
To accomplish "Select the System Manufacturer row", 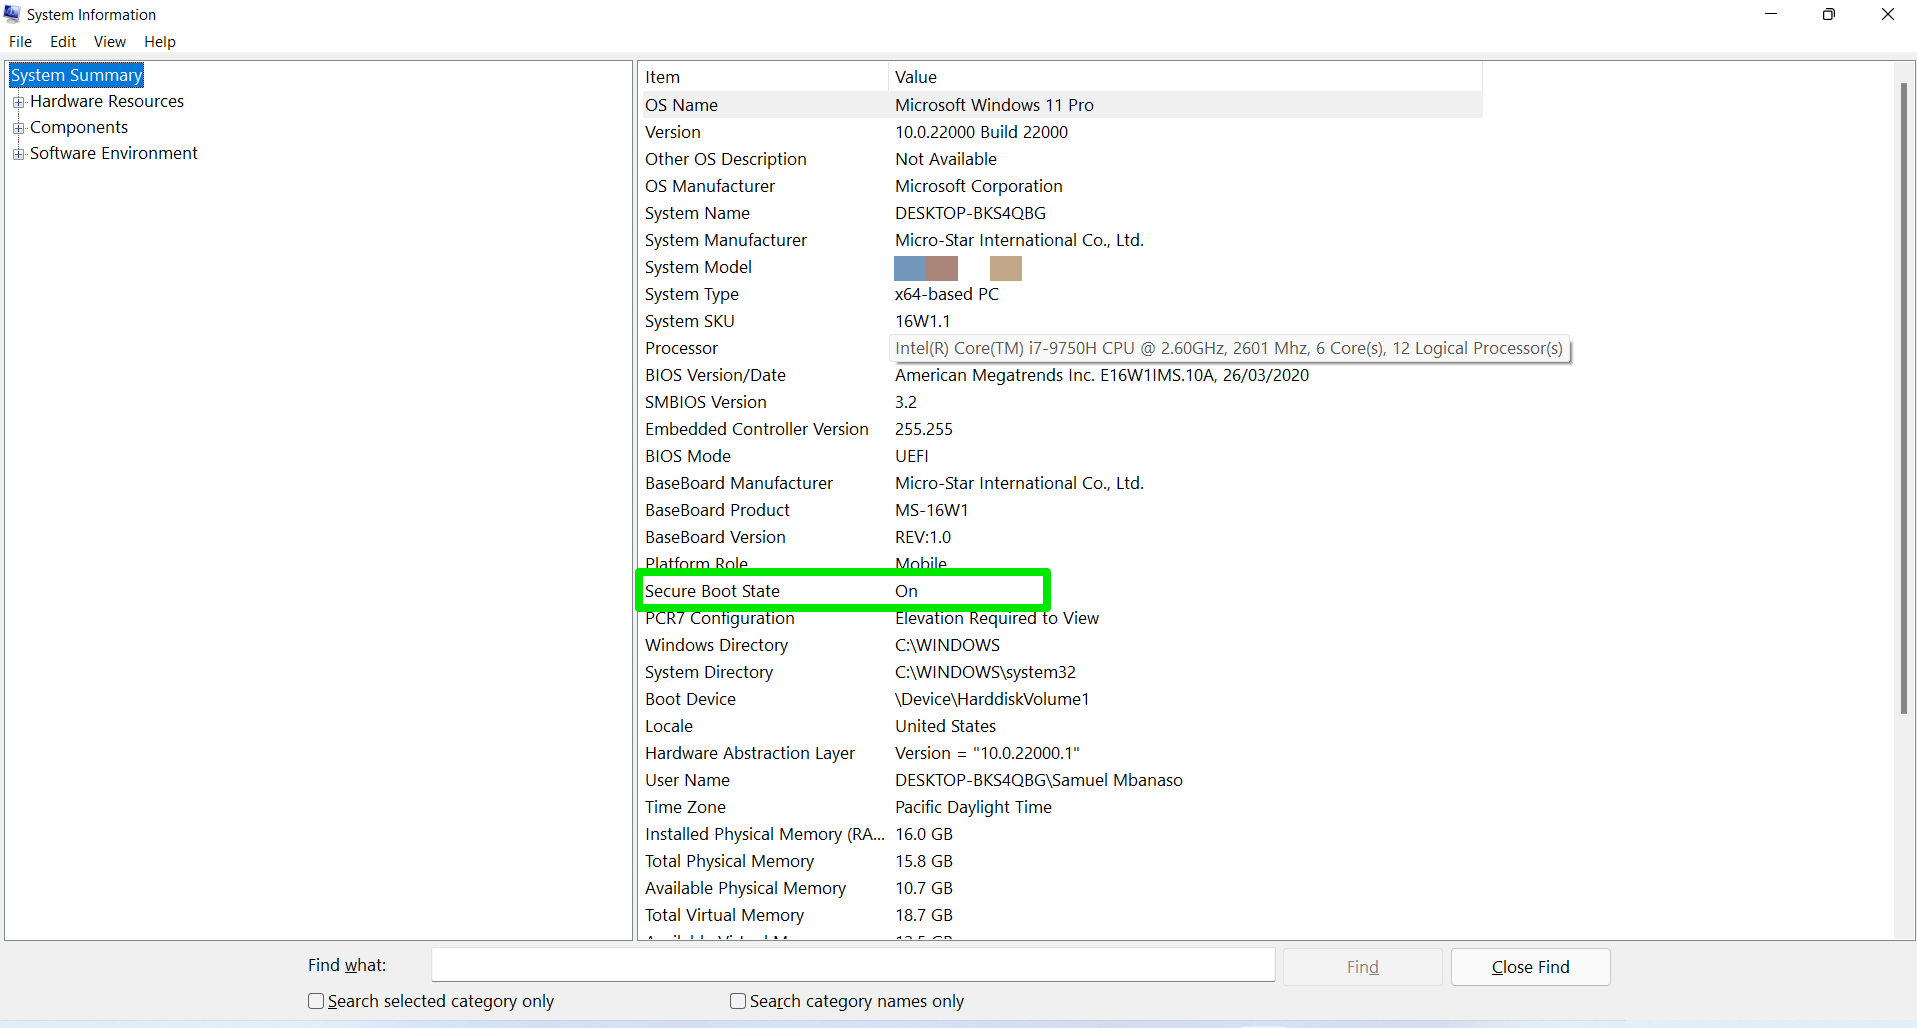I will point(1061,240).
